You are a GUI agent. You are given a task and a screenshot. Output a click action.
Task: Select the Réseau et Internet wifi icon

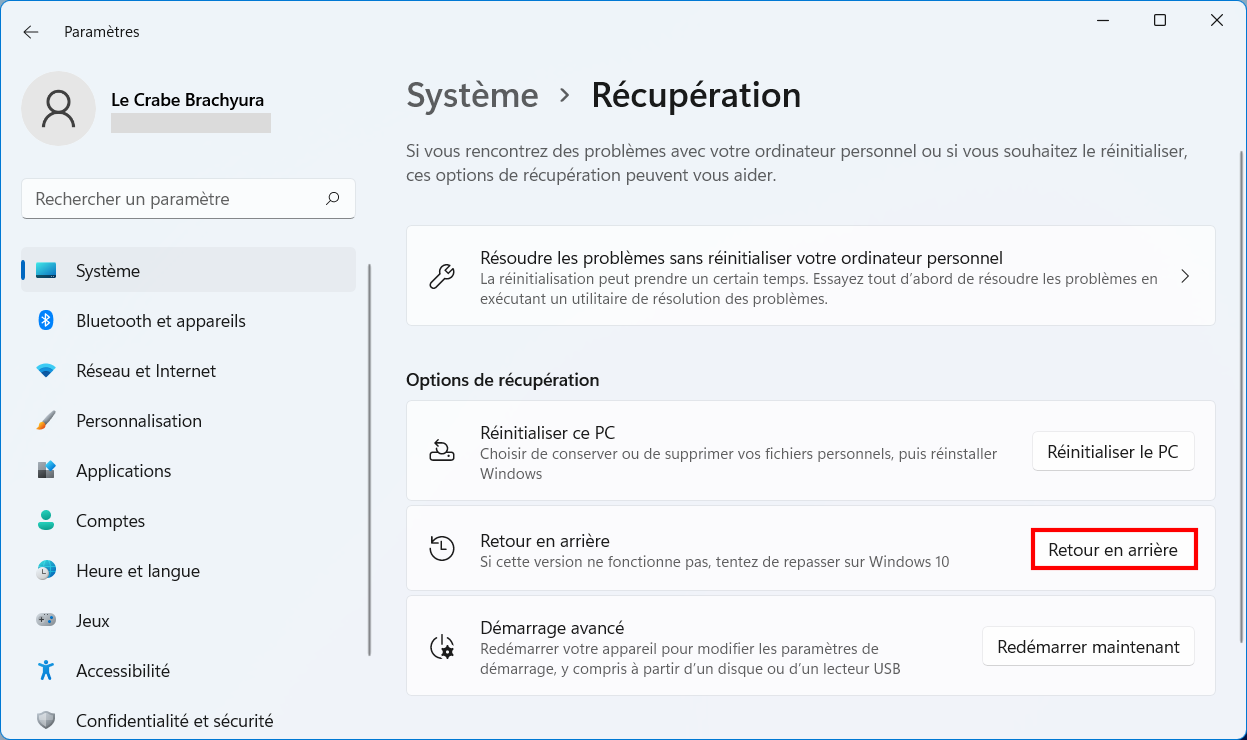(x=46, y=371)
